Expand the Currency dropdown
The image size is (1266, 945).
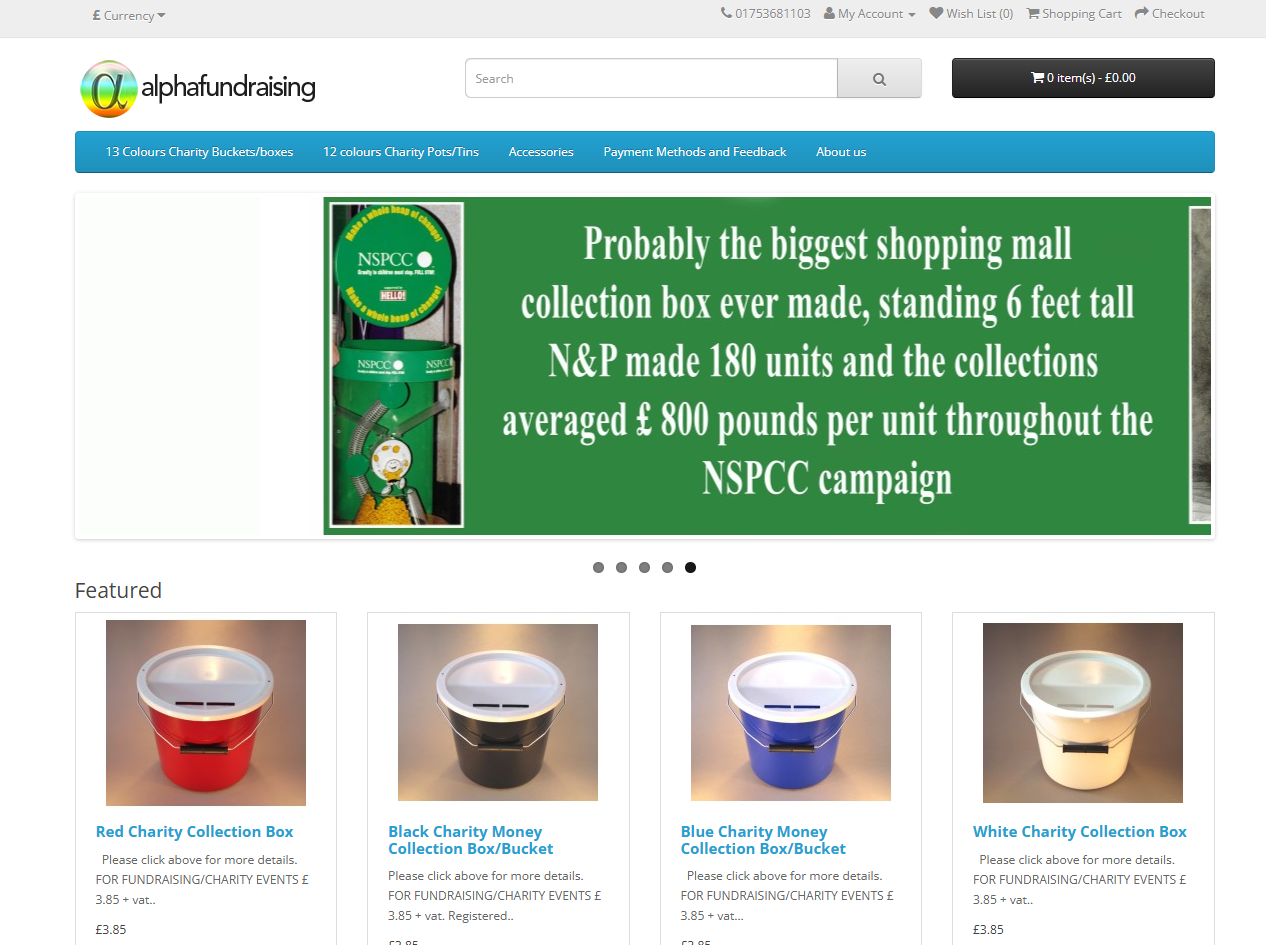coord(129,15)
